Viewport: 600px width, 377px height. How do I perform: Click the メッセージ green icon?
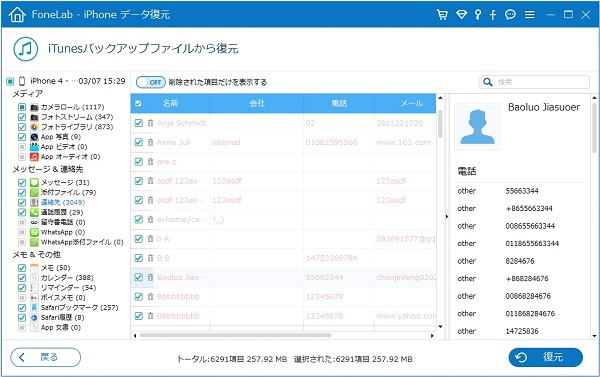(34, 182)
